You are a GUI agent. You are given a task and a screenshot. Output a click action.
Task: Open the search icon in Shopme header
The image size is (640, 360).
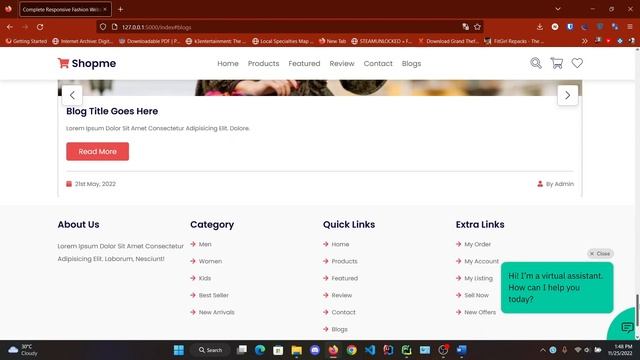(x=536, y=63)
